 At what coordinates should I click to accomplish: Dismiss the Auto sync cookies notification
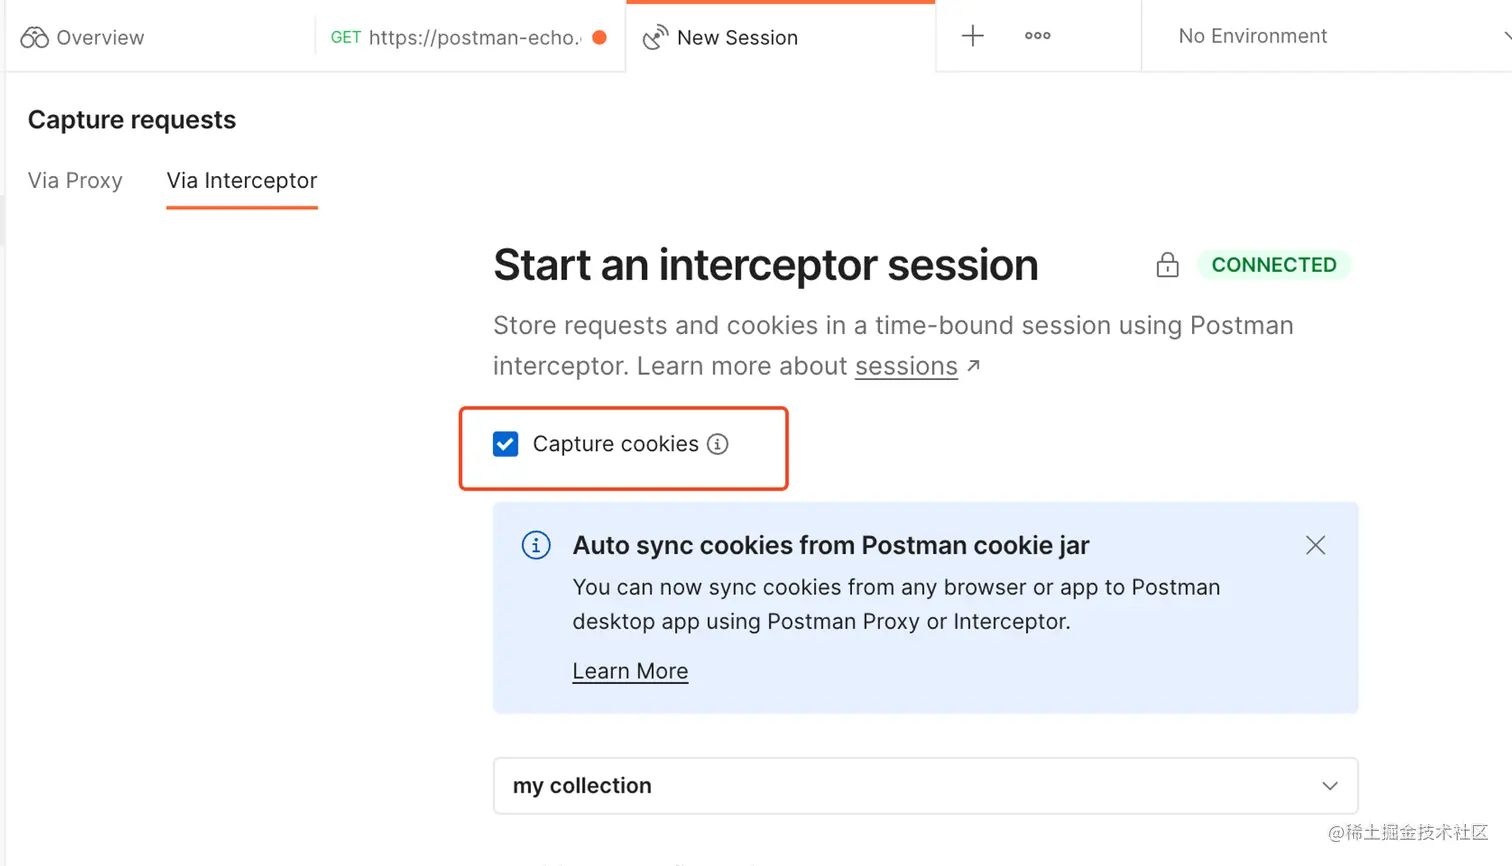click(1315, 545)
